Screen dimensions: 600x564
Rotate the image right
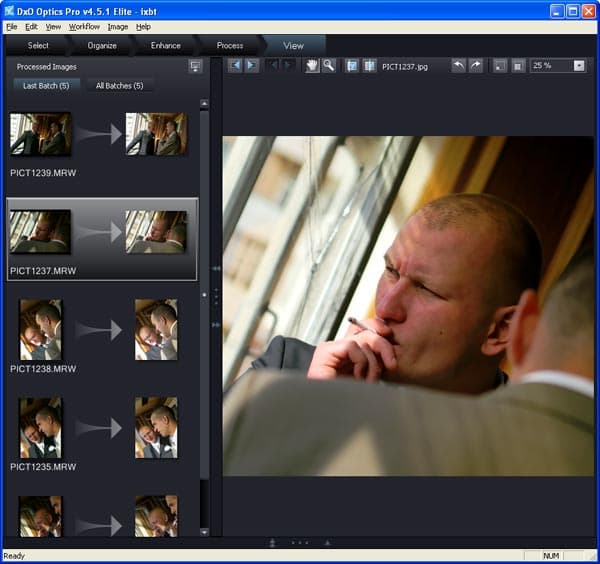475,66
